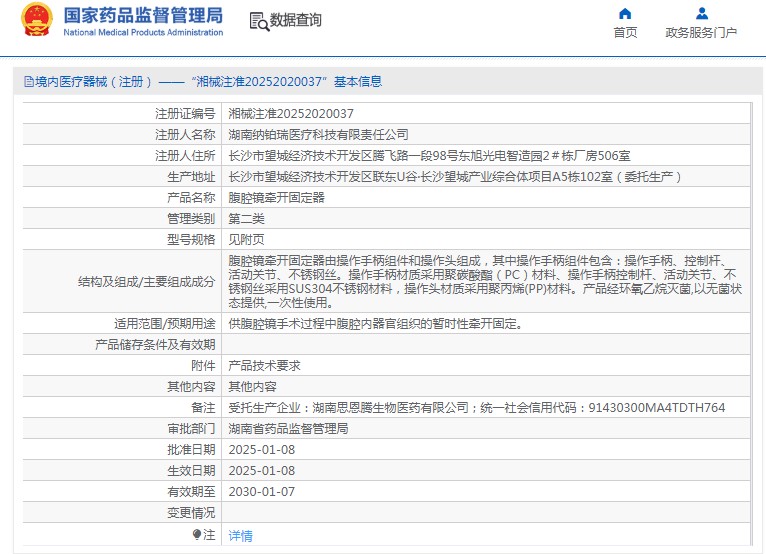The width and height of the screenshot is (766, 554).
Task: Click remark with credit code 91430300MA4TDTH764
Action: point(477,408)
